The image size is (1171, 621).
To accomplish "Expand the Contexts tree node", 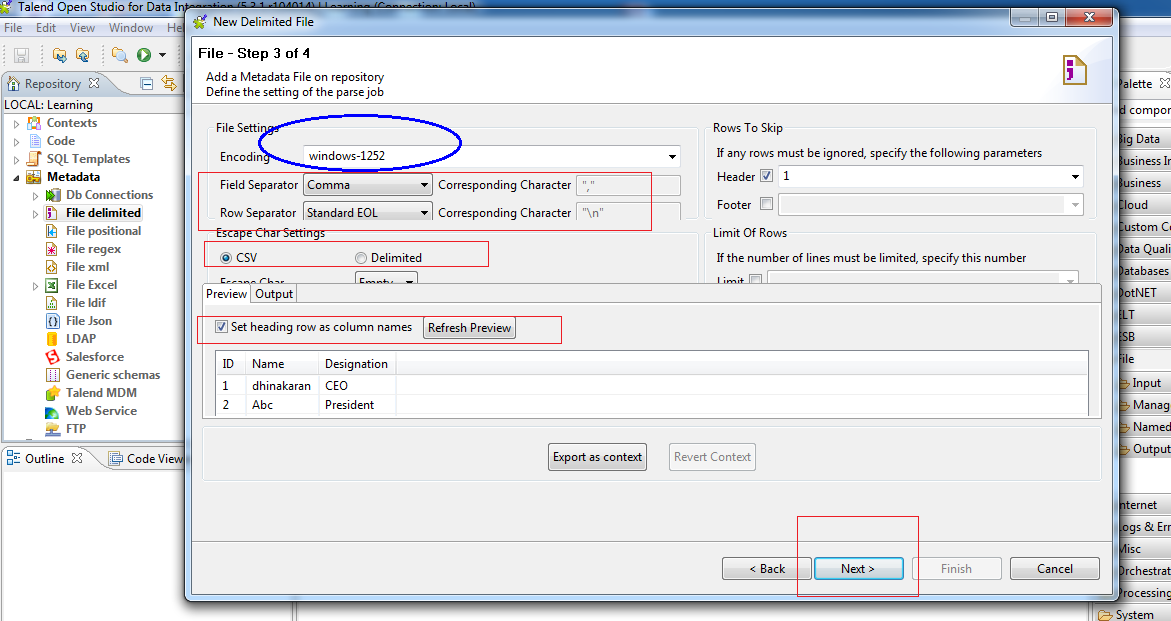I will tap(16, 124).
